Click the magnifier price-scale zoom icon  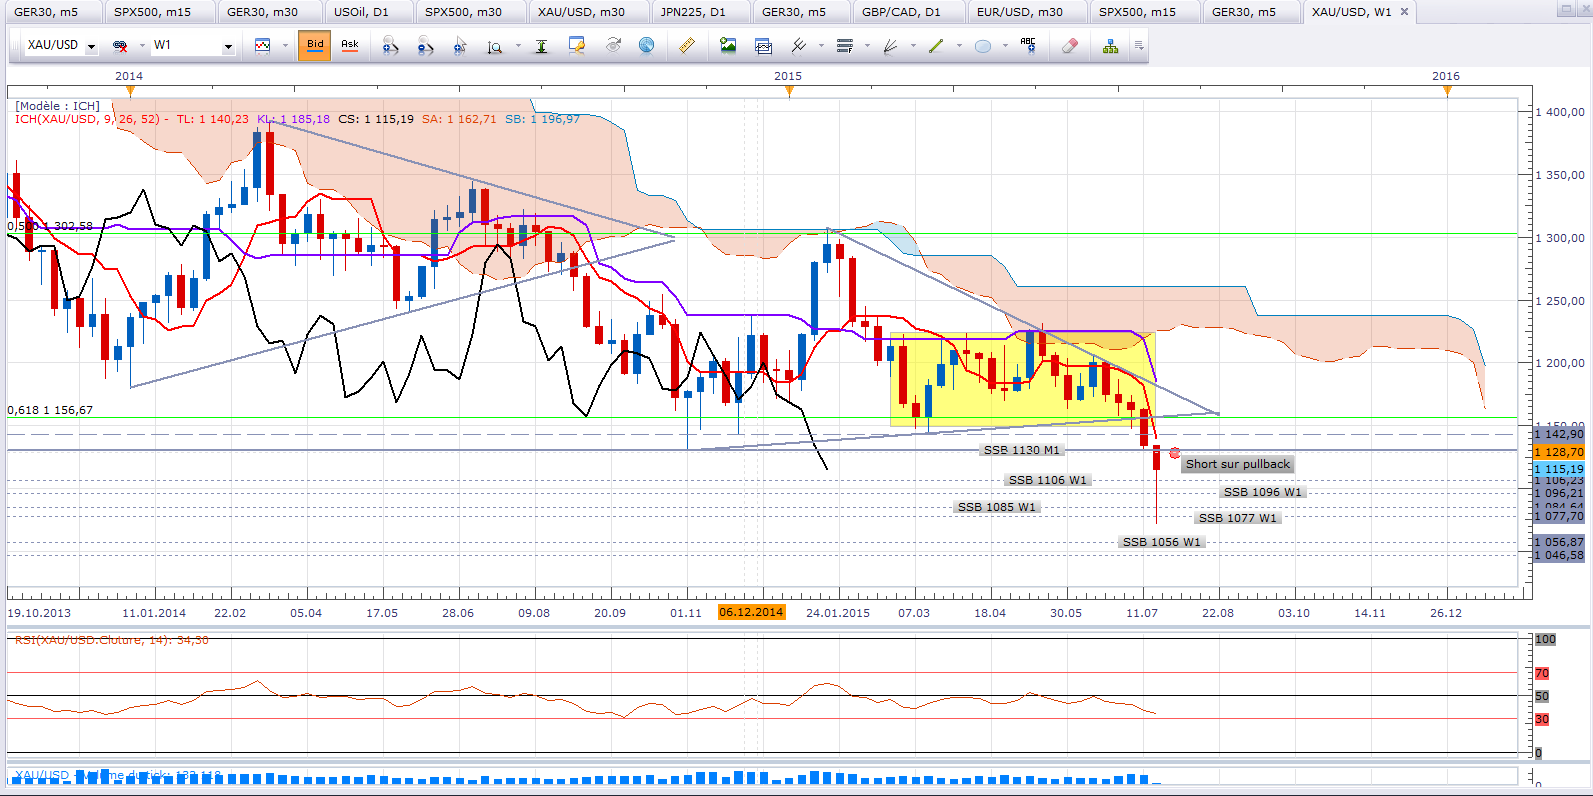pyautogui.click(x=494, y=46)
